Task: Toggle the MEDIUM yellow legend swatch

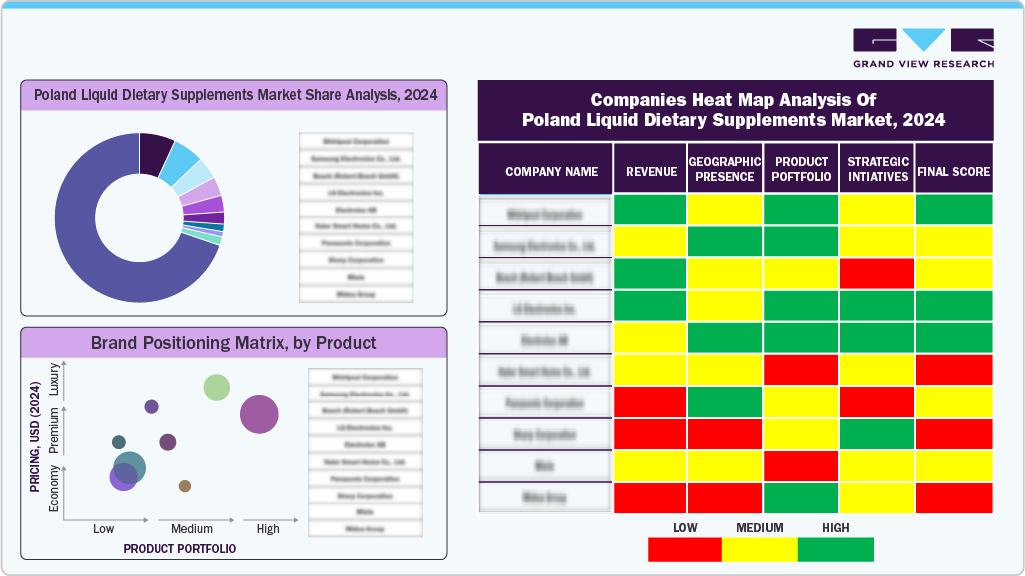Action: 759,549
